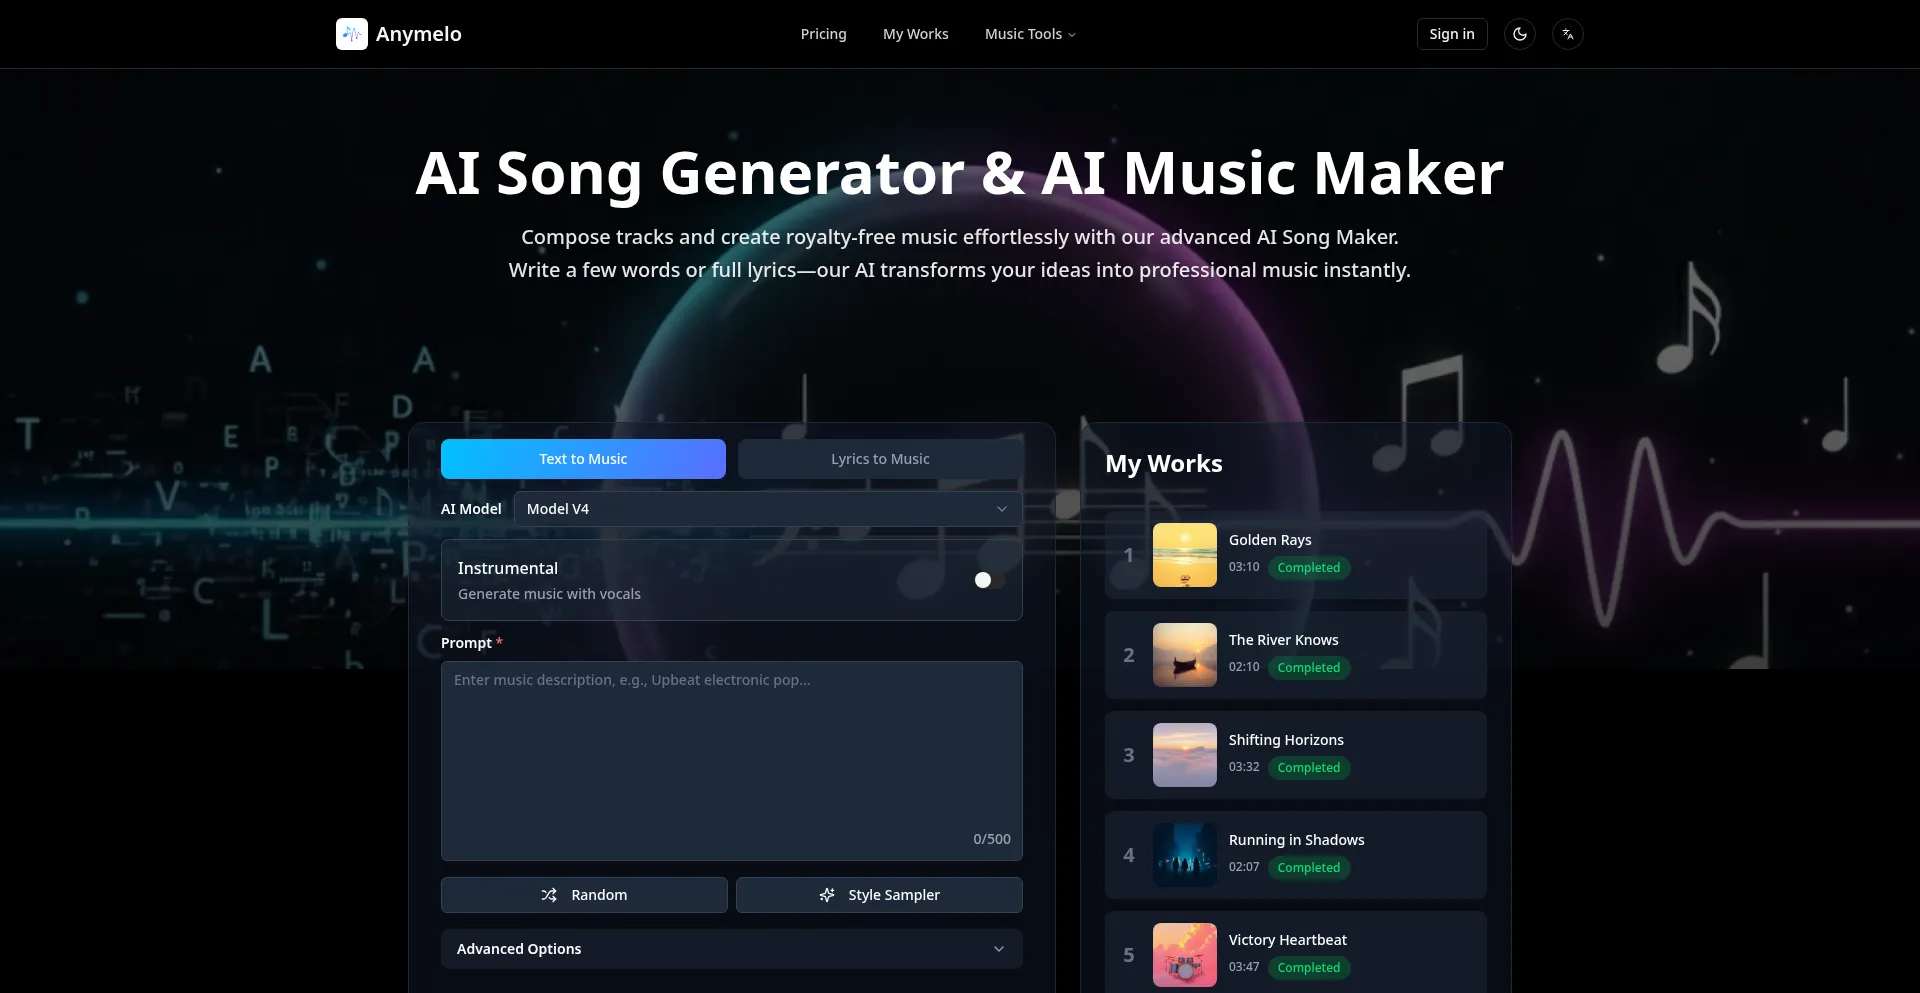Check the Completed badge on Shifting Horizons

[1309, 767]
